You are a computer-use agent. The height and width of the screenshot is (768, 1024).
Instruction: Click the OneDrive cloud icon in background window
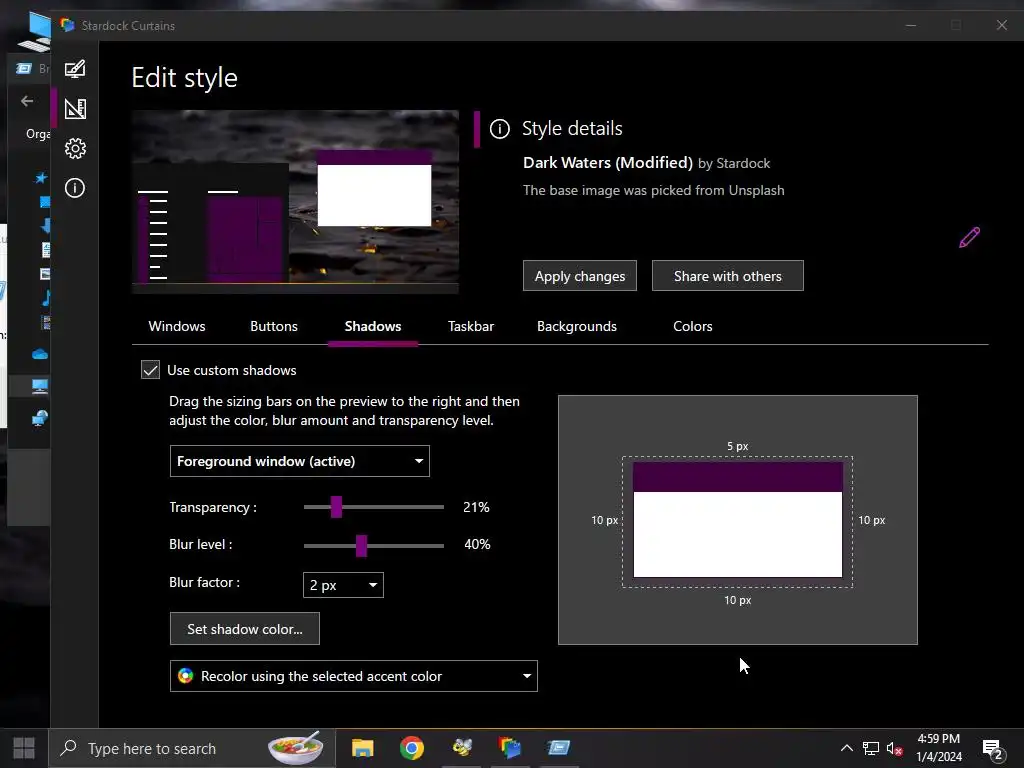point(39,354)
